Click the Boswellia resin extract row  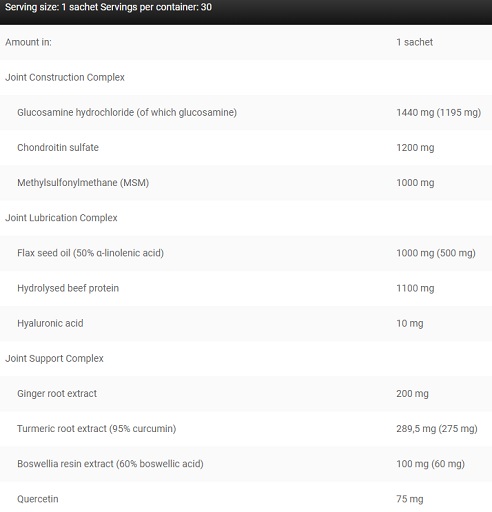tap(246, 464)
